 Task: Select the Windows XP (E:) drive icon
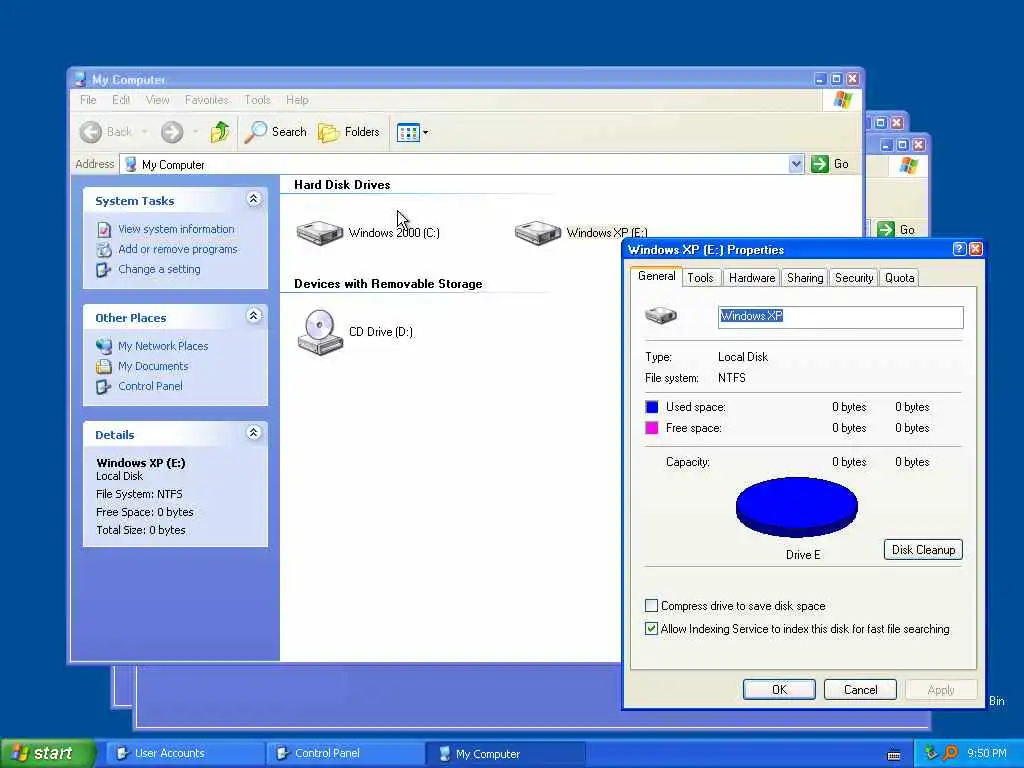point(537,232)
